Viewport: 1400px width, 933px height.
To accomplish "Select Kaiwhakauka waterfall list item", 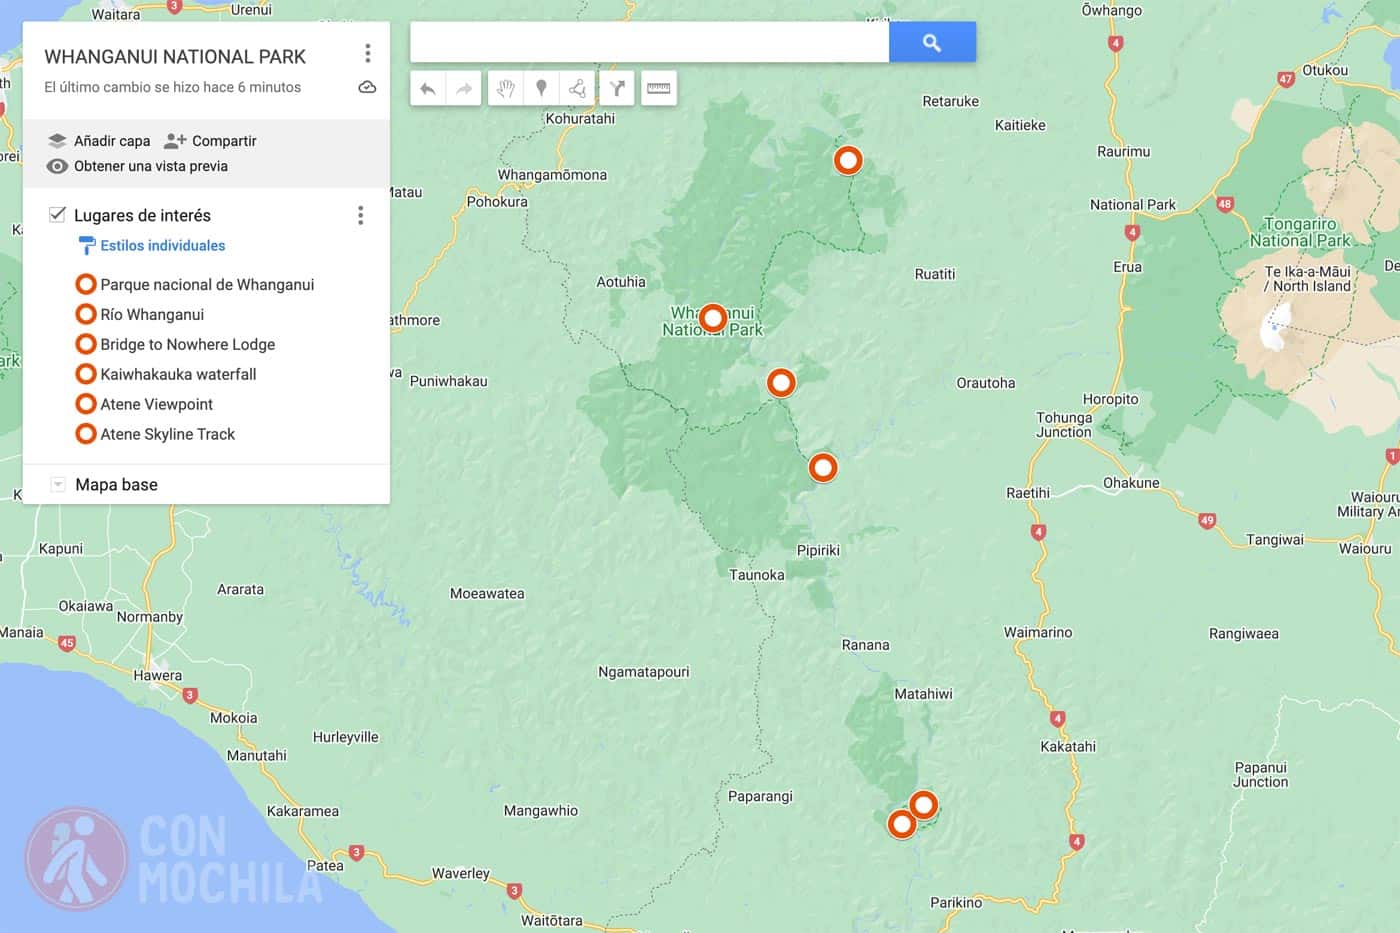I will [x=179, y=374].
